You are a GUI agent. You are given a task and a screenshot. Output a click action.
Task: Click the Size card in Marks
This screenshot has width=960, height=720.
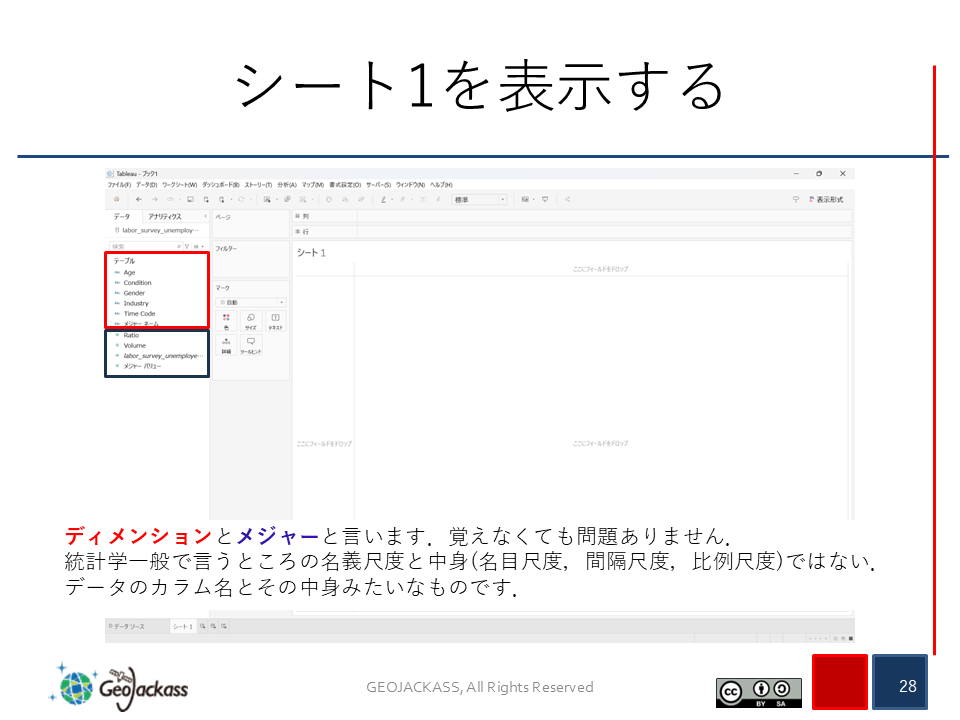pyautogui.click(x=251, y=321)
